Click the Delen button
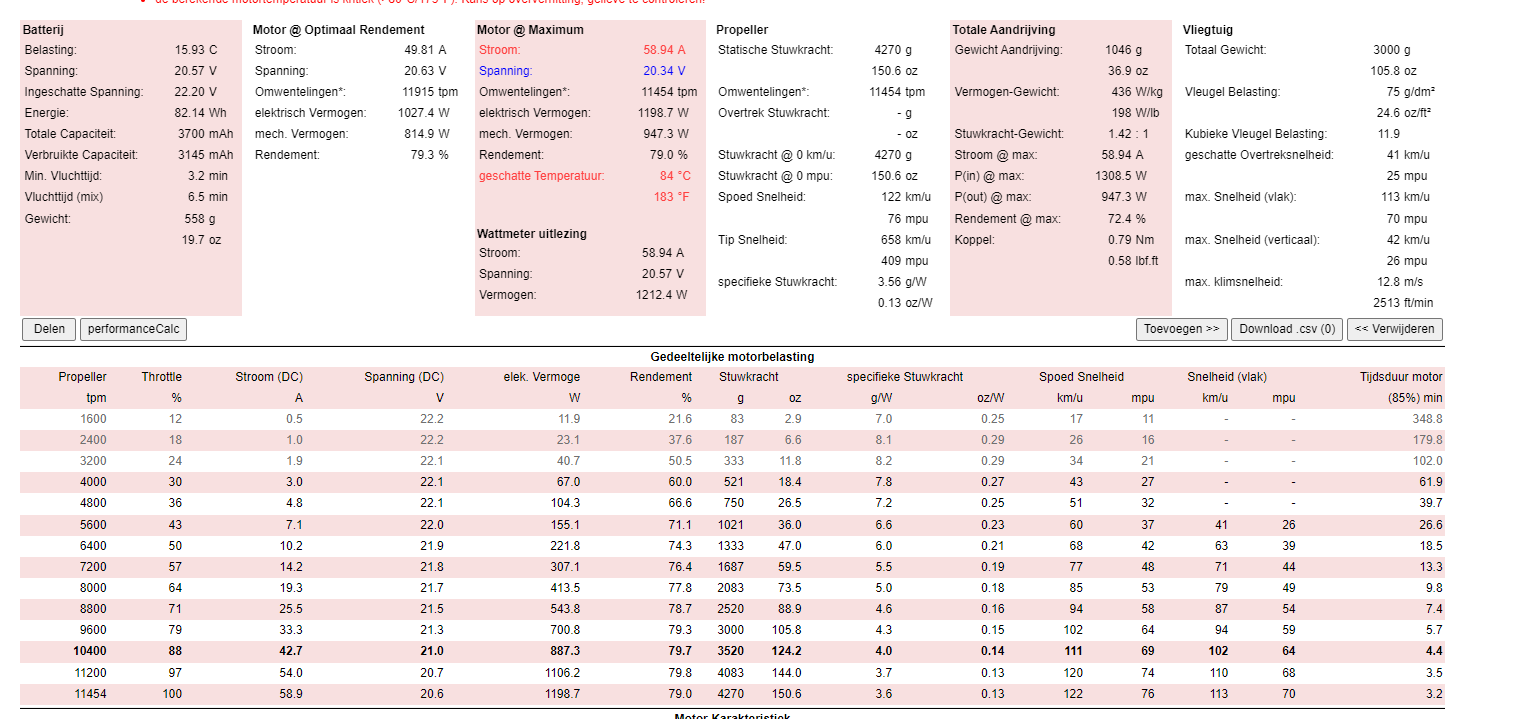This screenshot has width=1529, height=719. pyautogui.click(x=49, y=329)
